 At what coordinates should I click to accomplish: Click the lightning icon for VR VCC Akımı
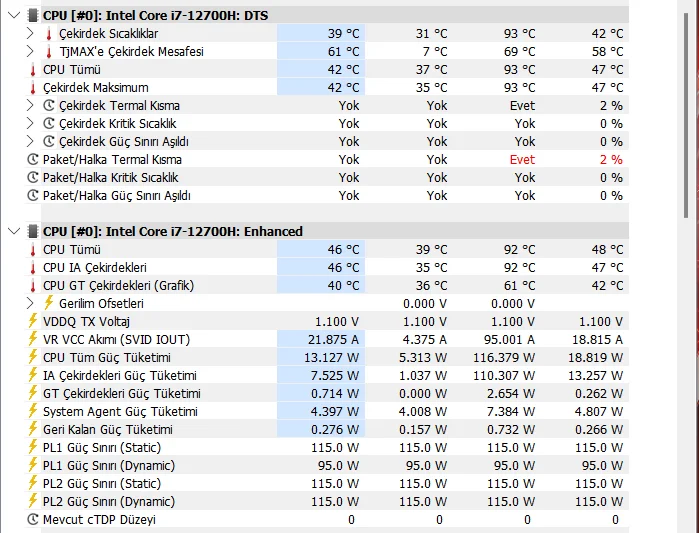[x=32, y=340]
